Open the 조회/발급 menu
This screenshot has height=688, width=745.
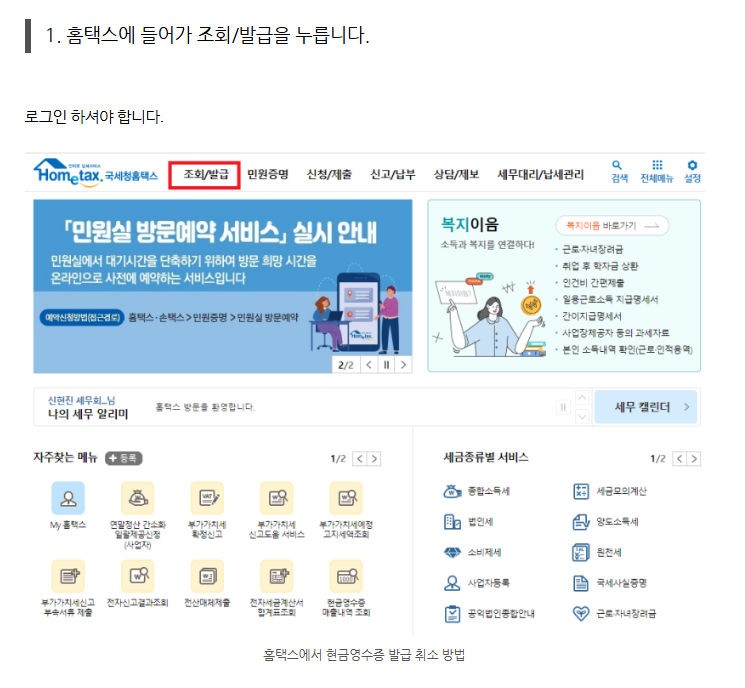click(206, 174)
